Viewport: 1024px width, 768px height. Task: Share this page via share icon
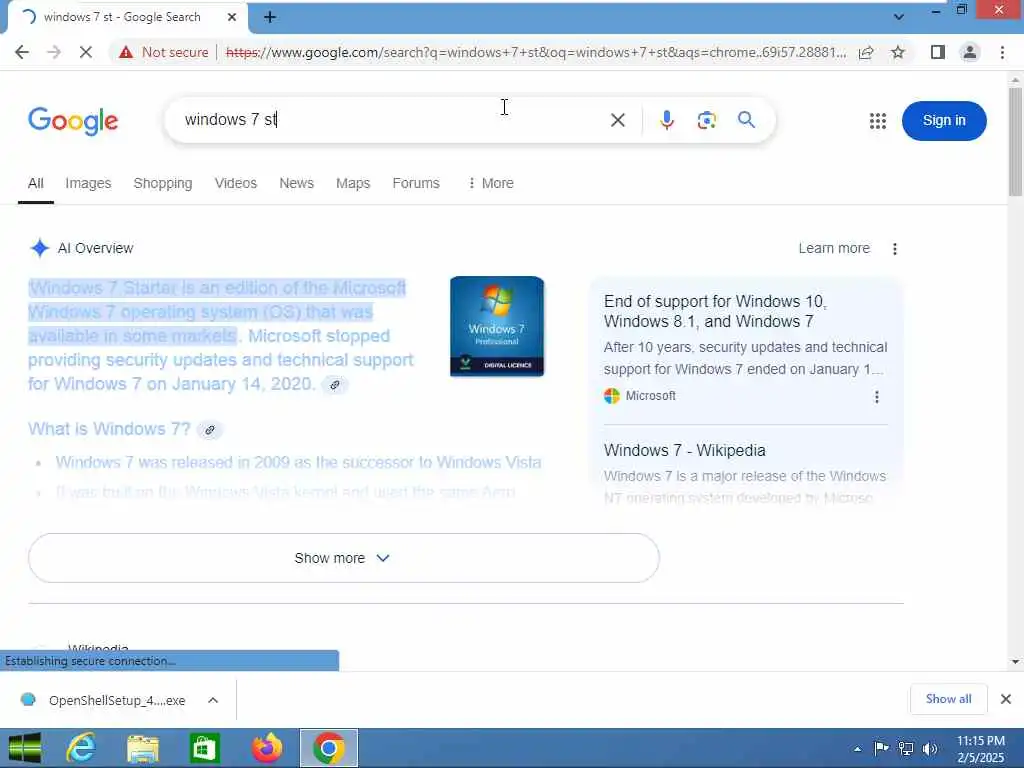coord(866,52)
